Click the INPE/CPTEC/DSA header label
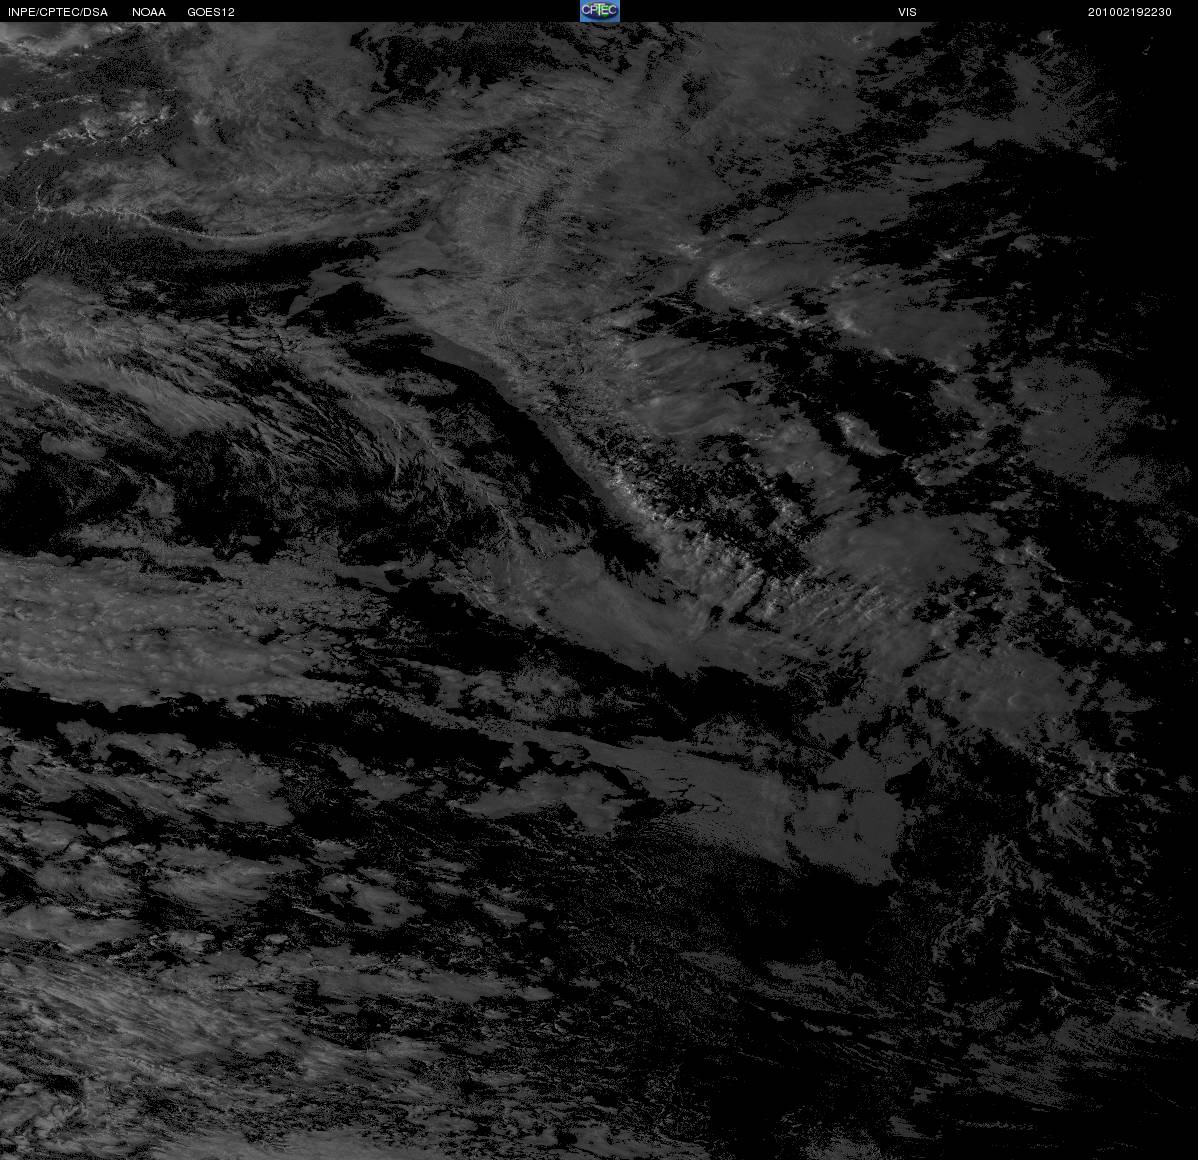Screen dimensions: 1198x1160 58,12
